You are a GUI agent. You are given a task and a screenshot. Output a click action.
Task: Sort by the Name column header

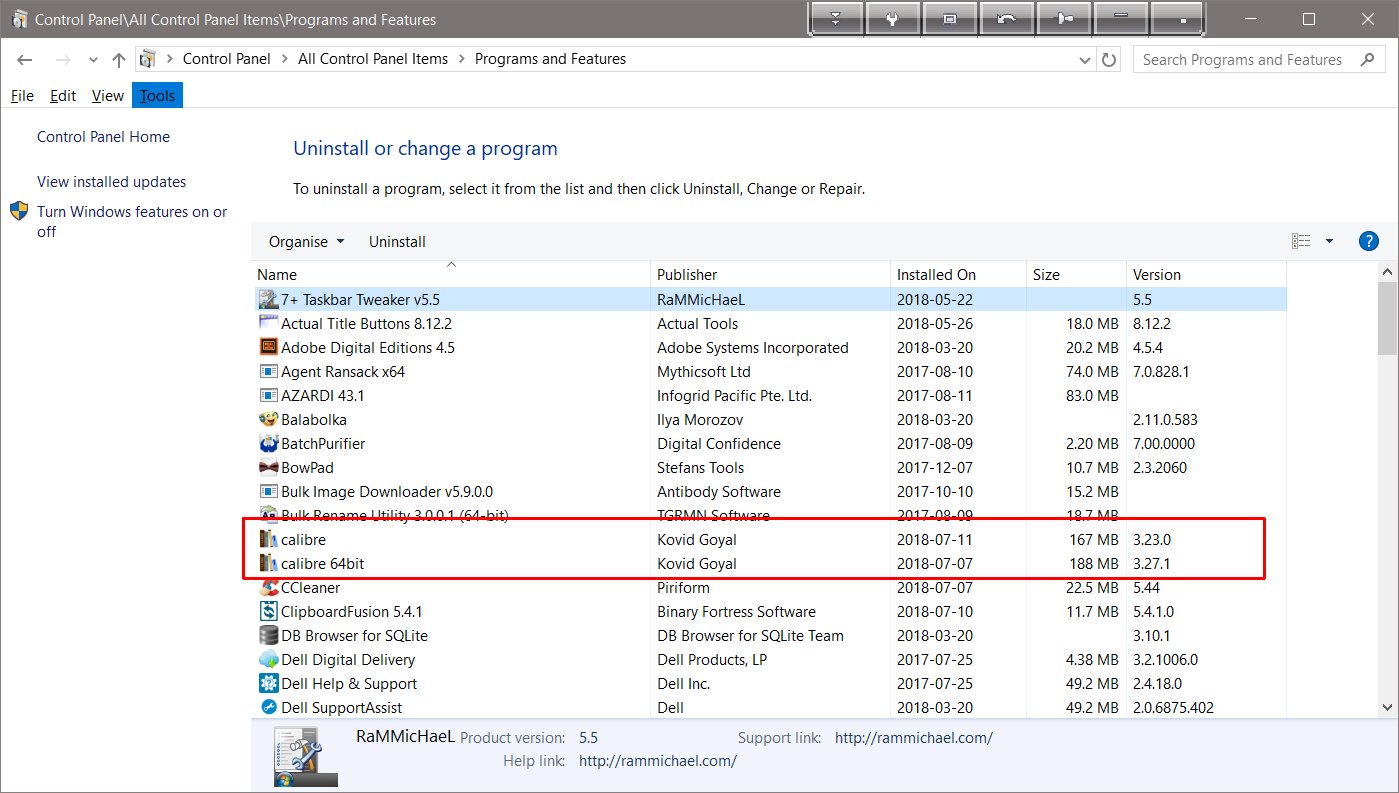pos(450,274)
